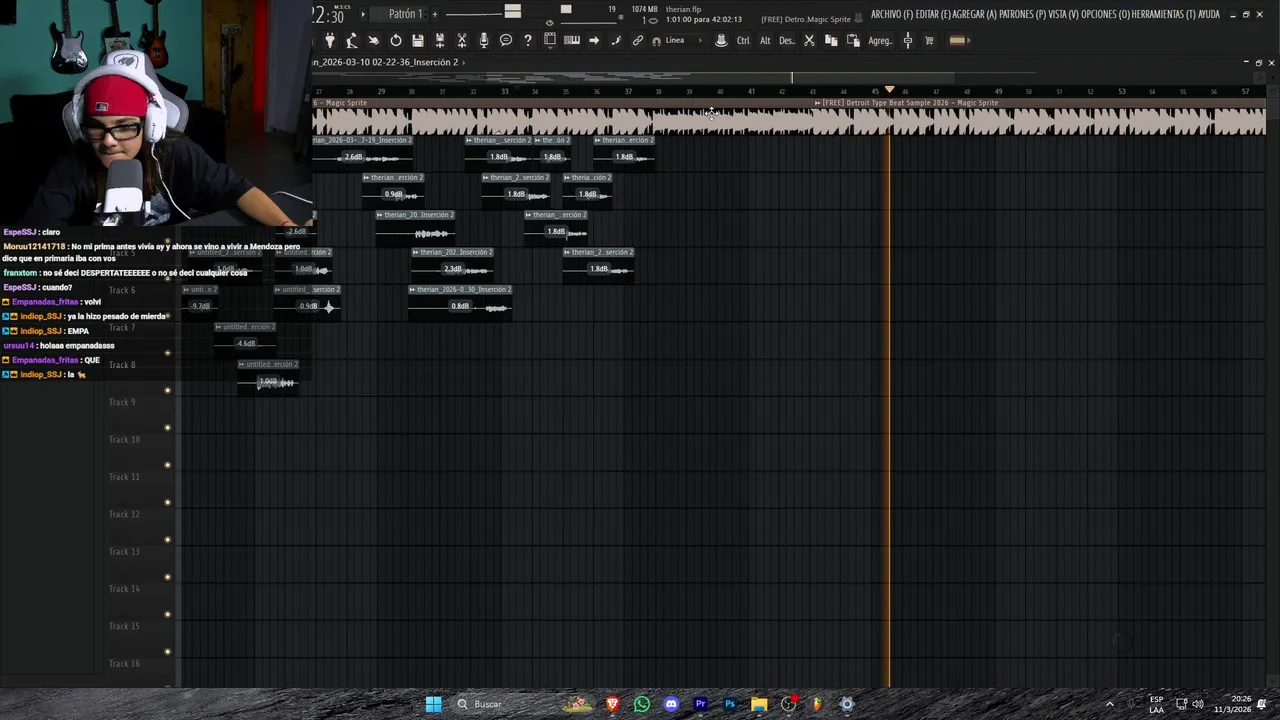This screenshot has width=1280, height=720.
Task: Click the copy pages icon
Action: click(x=831, y=40)
